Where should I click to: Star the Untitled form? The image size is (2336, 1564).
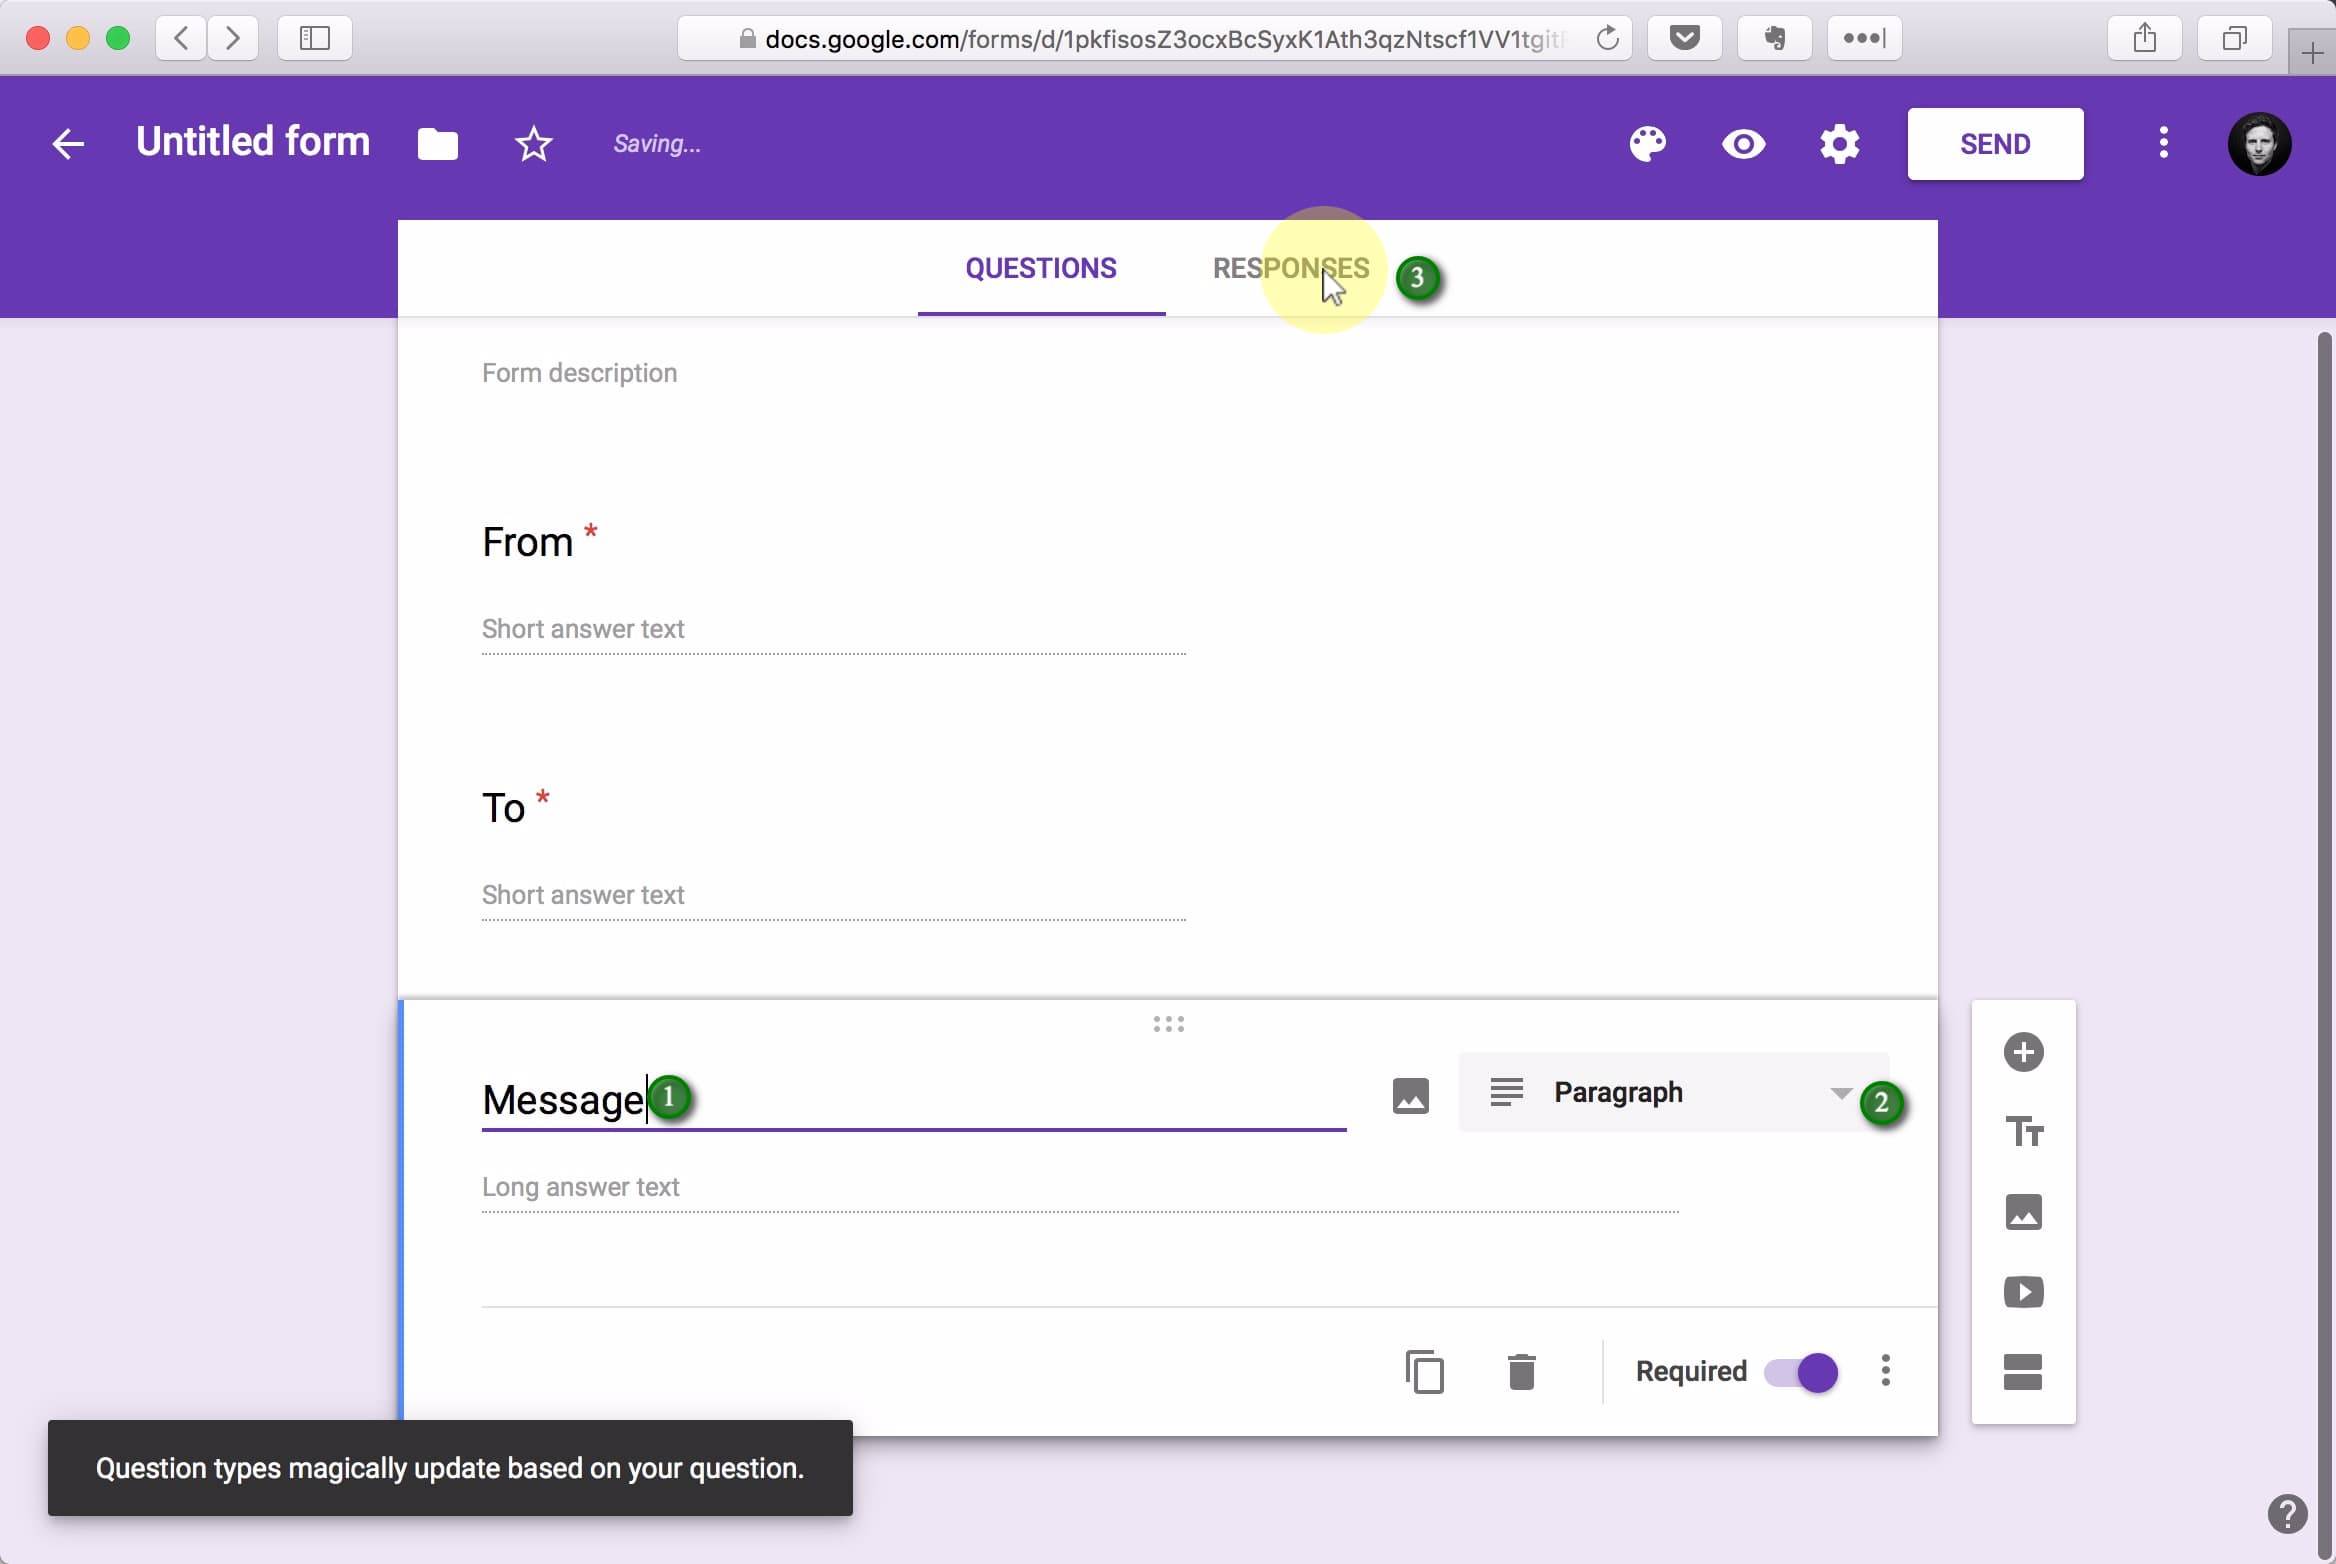point(534,144)
